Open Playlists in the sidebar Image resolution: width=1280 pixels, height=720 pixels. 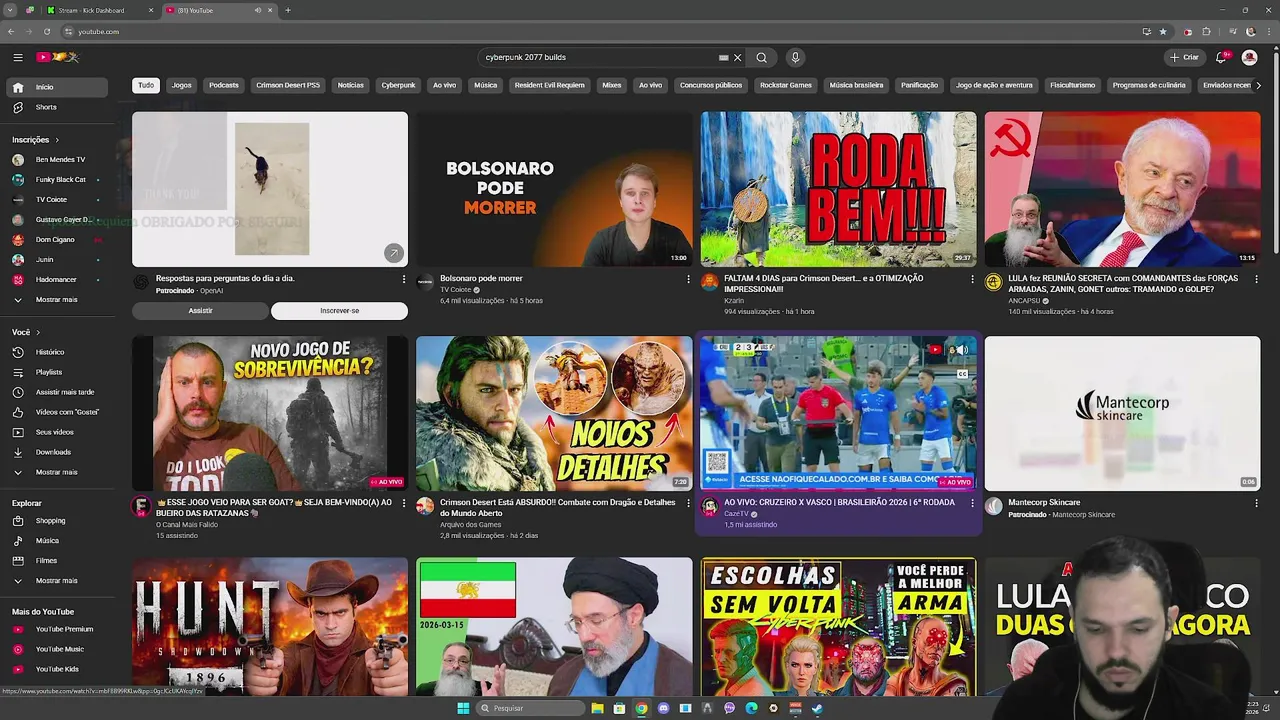coord(59,372)
